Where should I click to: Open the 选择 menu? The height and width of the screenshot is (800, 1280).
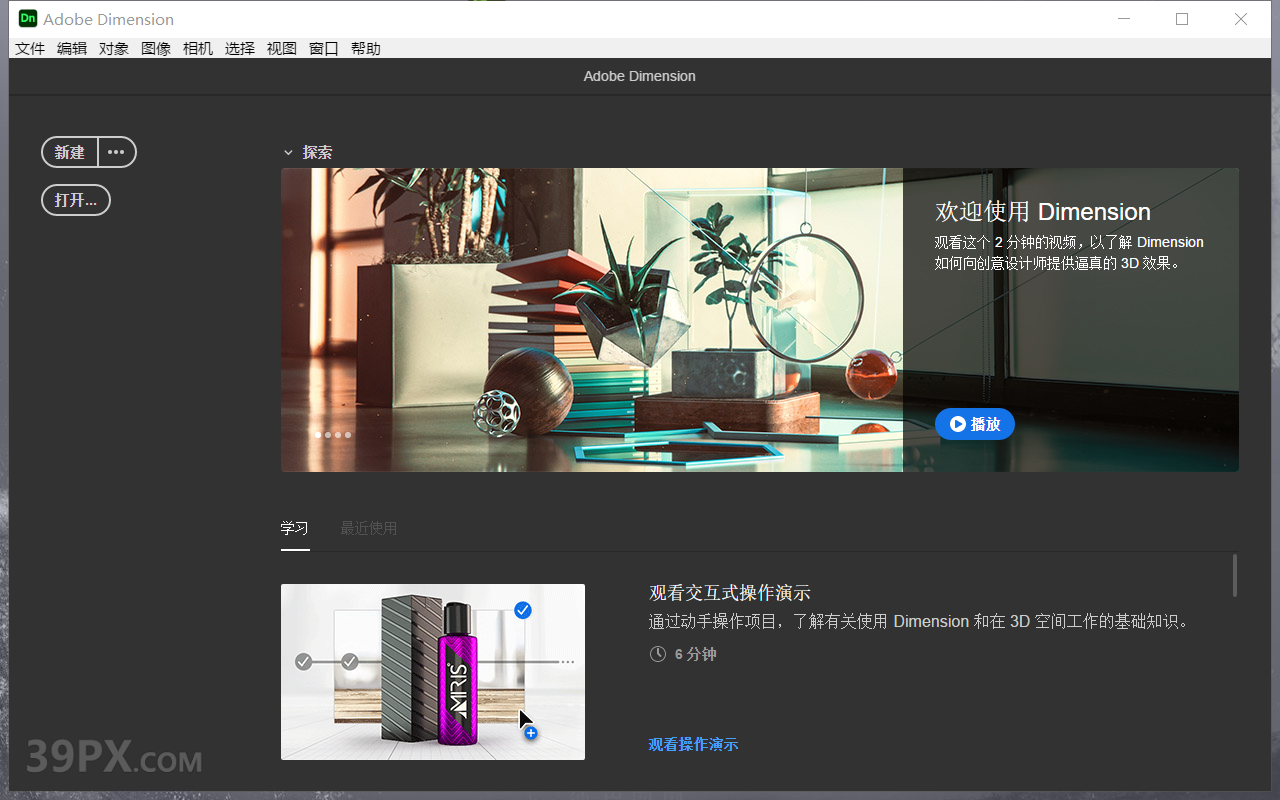point(240,48)
